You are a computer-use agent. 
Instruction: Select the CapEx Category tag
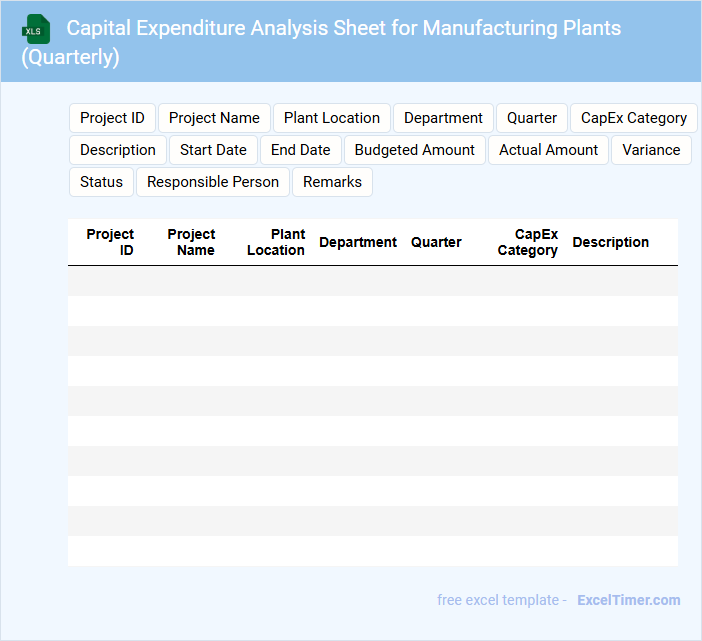634,118
